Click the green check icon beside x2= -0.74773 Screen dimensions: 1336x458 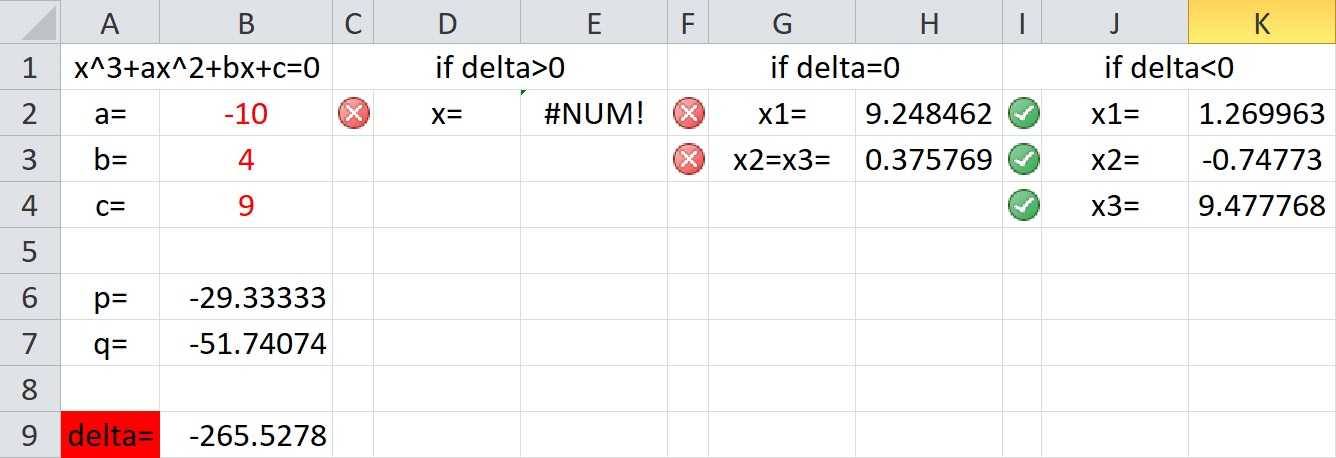click(1024, 159)
